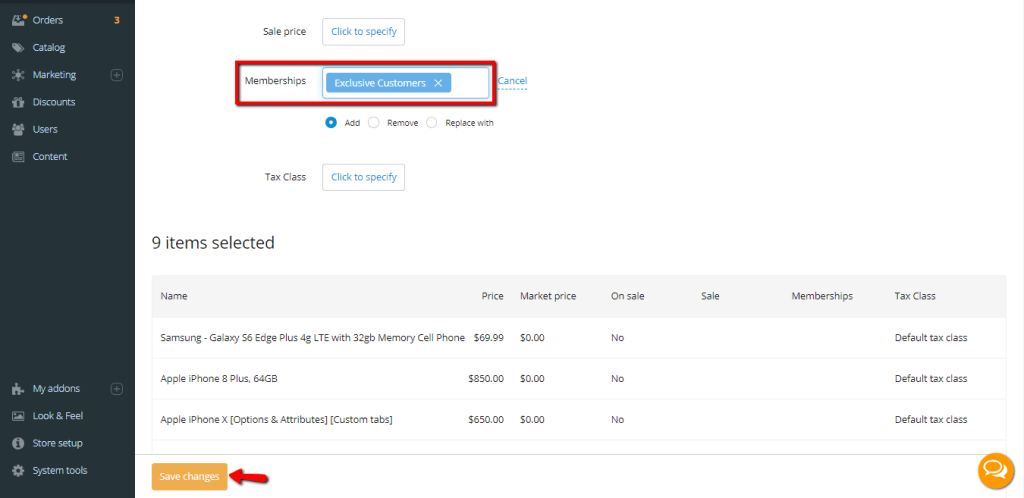Image resolution: width=1024 pixels, height=498 pixels.
Task: Select the Replace with radio option
Action: (432, 122)
